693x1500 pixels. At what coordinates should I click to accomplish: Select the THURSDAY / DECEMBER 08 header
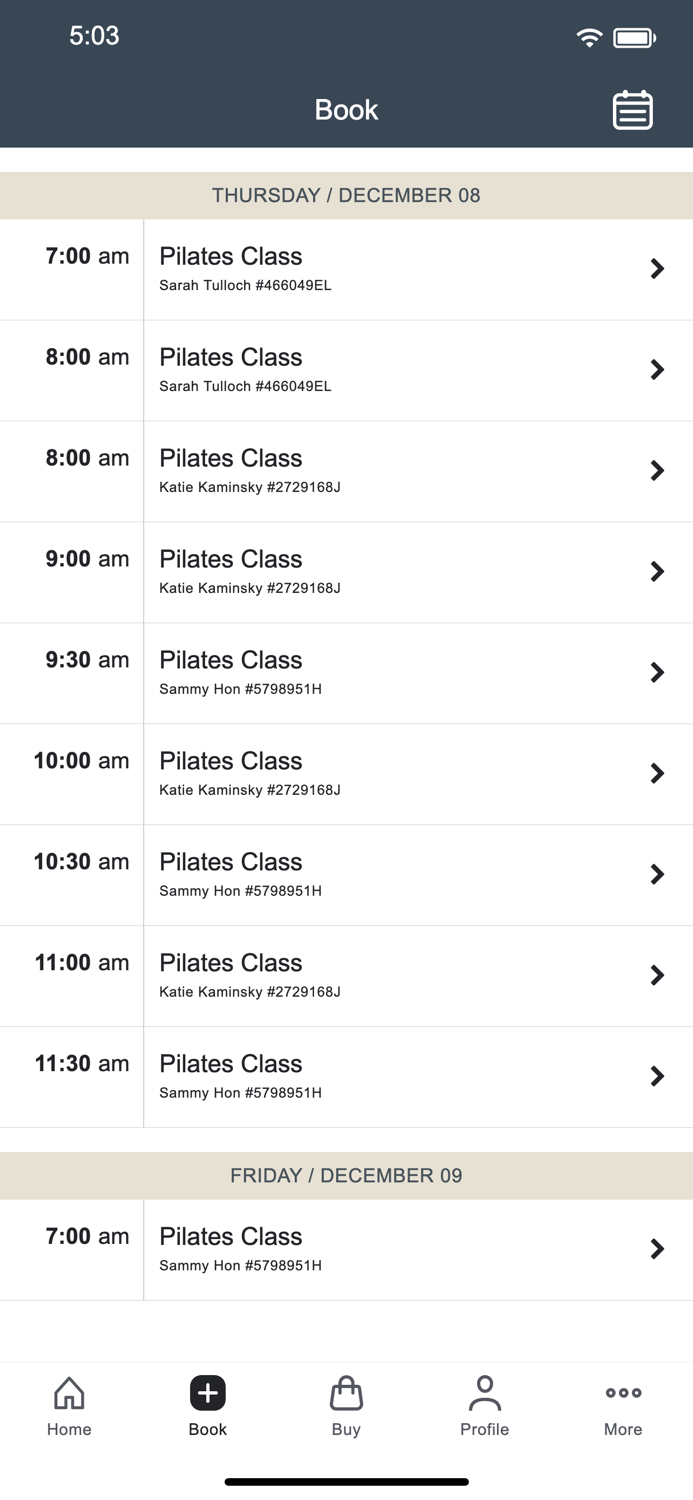point(346,195)
